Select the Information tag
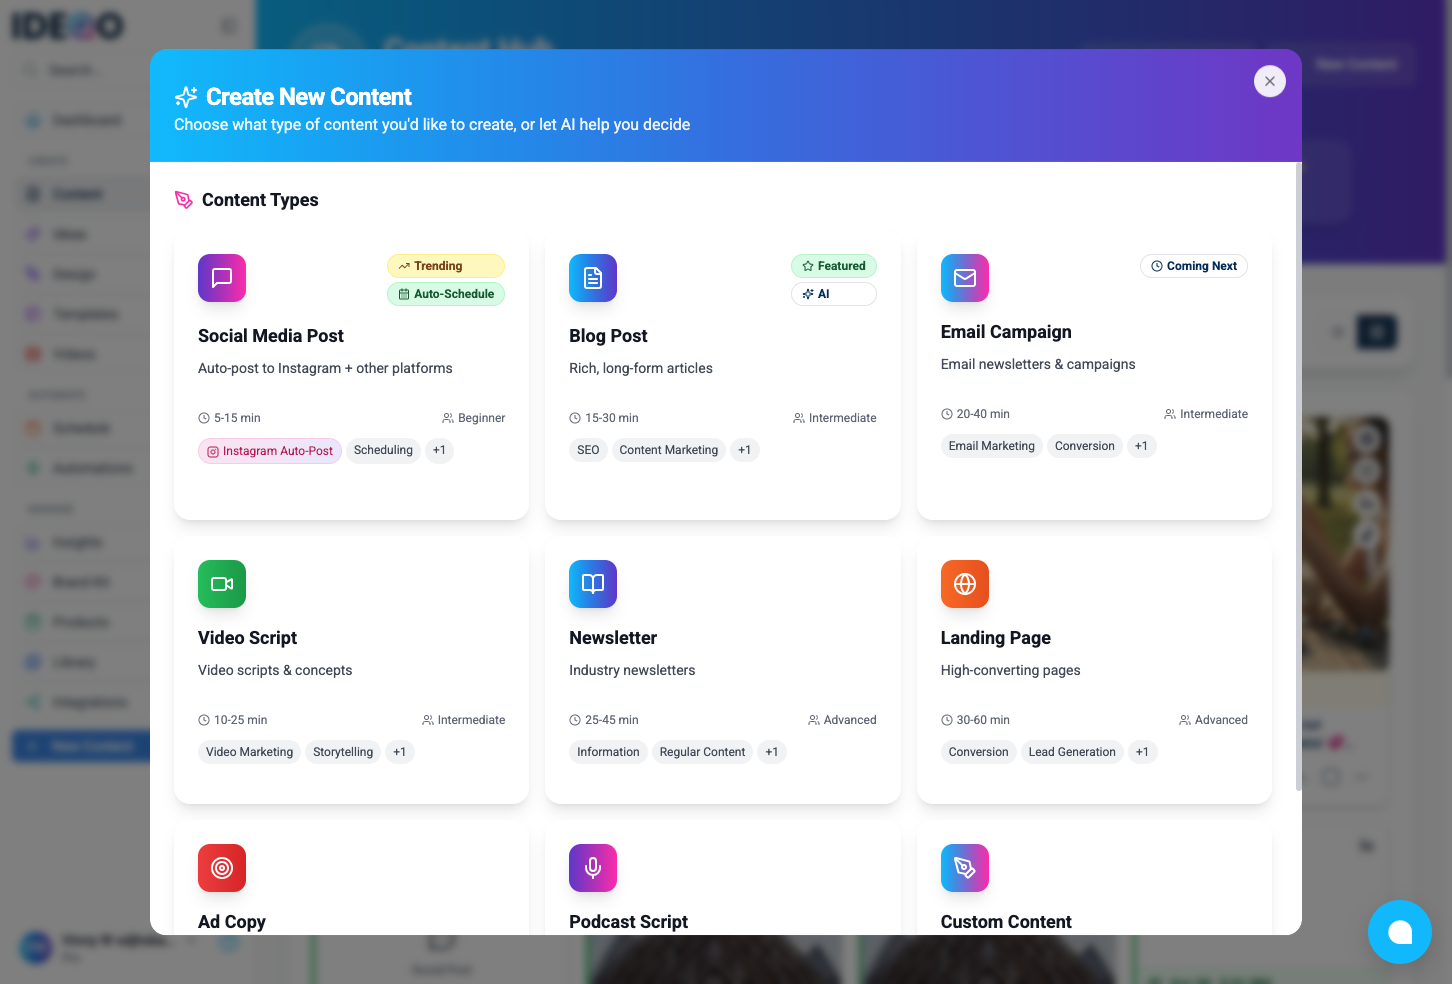 (608, 752)
